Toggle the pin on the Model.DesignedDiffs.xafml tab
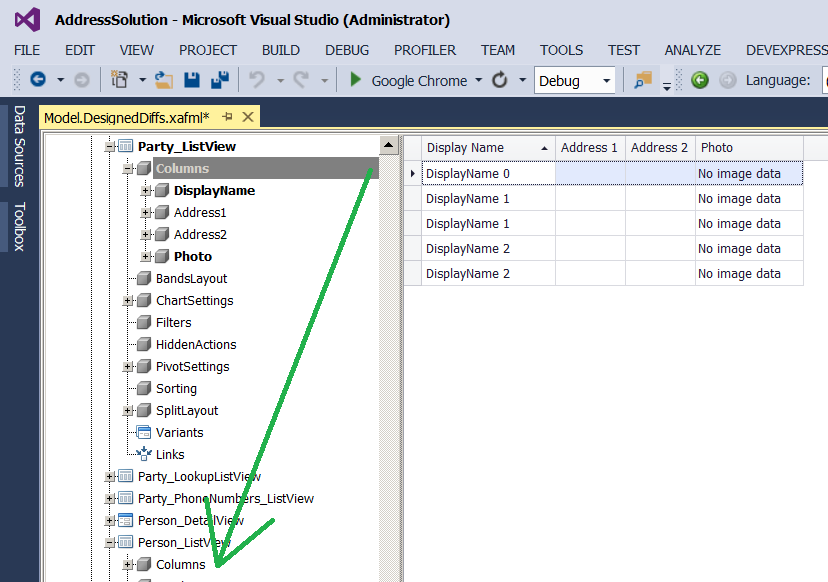 pyautogui.click(x=227, y=116)
